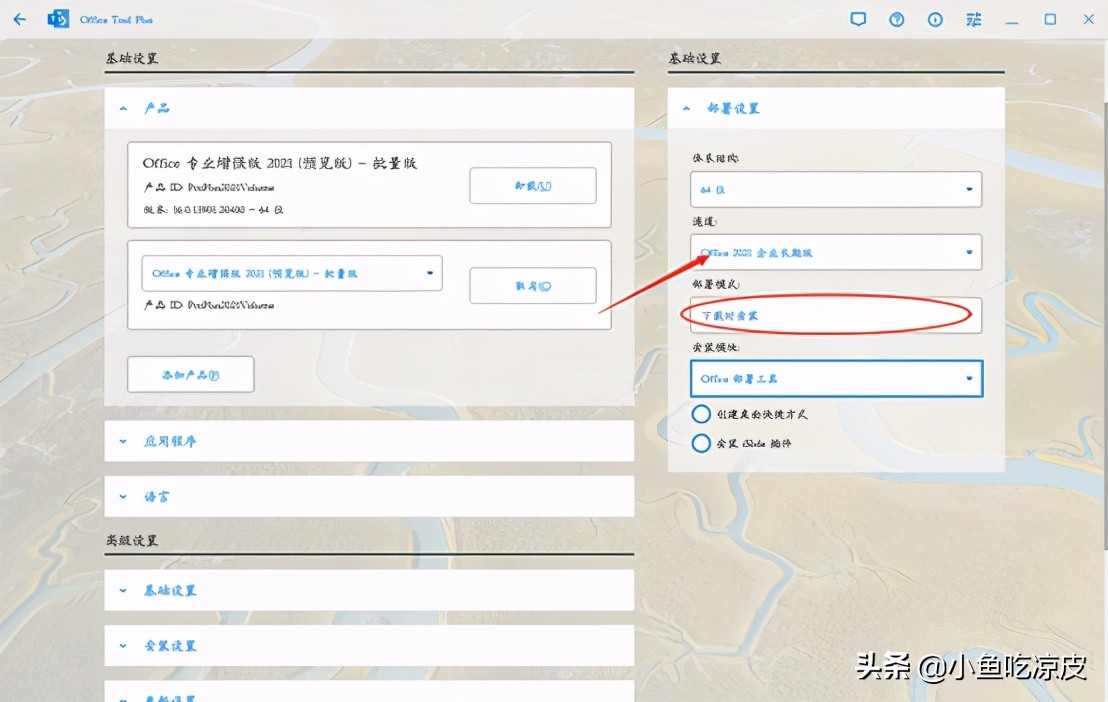The width and height of the screenshot is (1108, 702).
Task: Enable 安装 iSlide 插件 option
Action: tap(701, 443)
